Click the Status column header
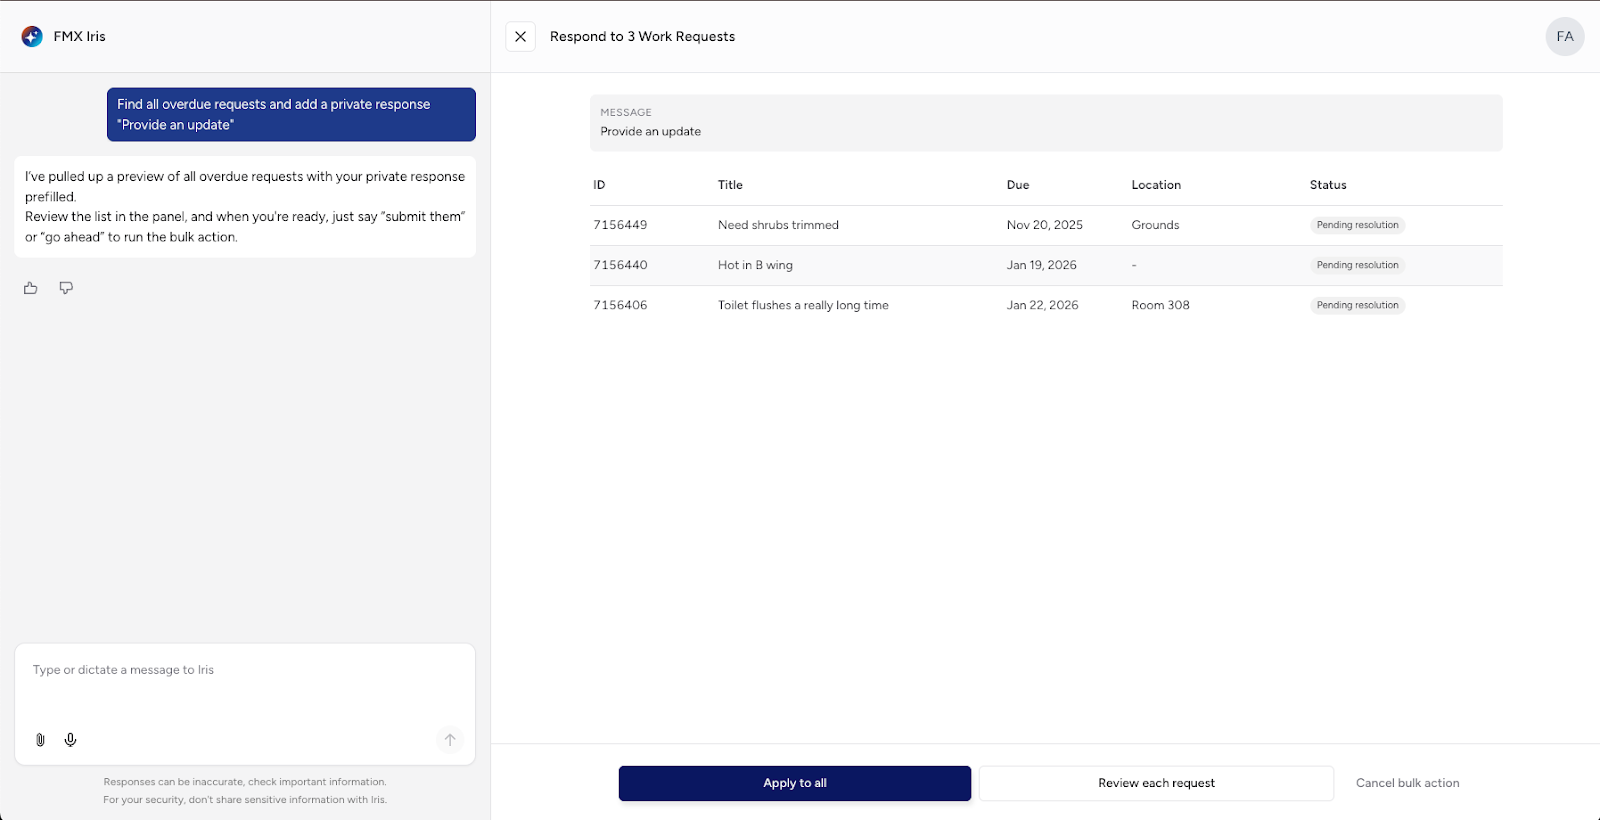Screen dimensions: 1600x820 (1328, 185)
